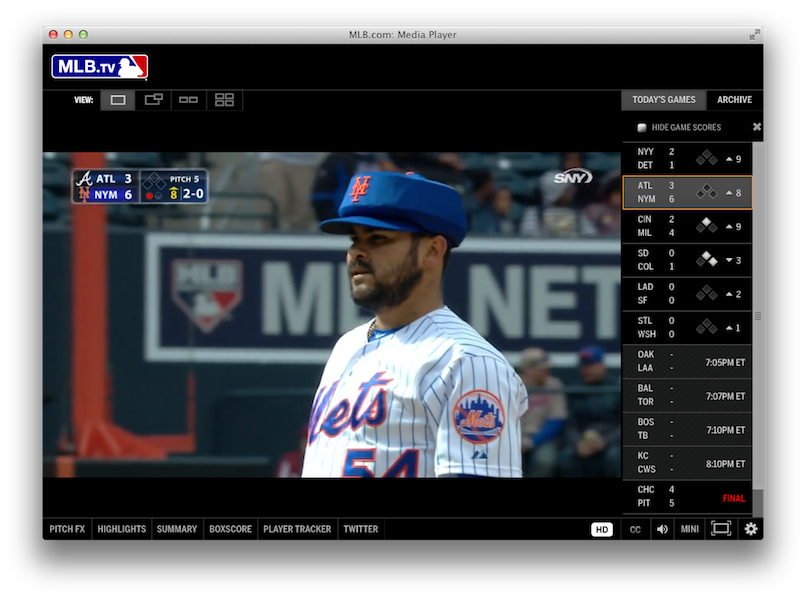806x599 pixels.
Task: Mute the audio with speaker icon
Action: (x=662, y=529)
